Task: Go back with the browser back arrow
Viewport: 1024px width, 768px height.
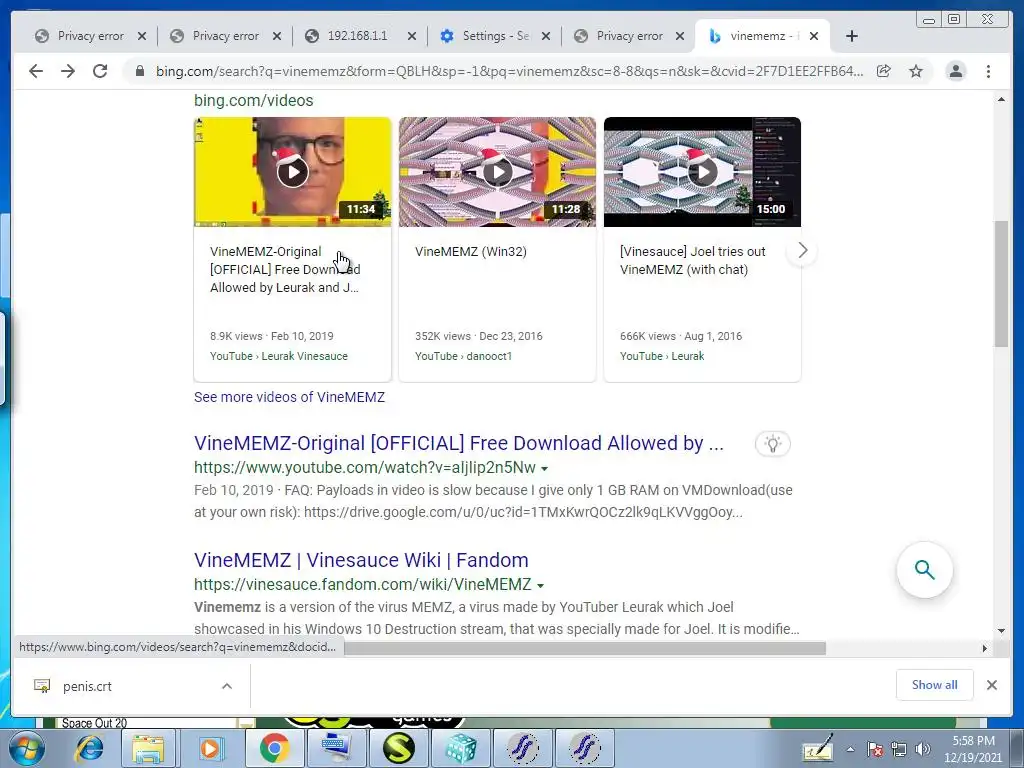Action: pos(36,71)
